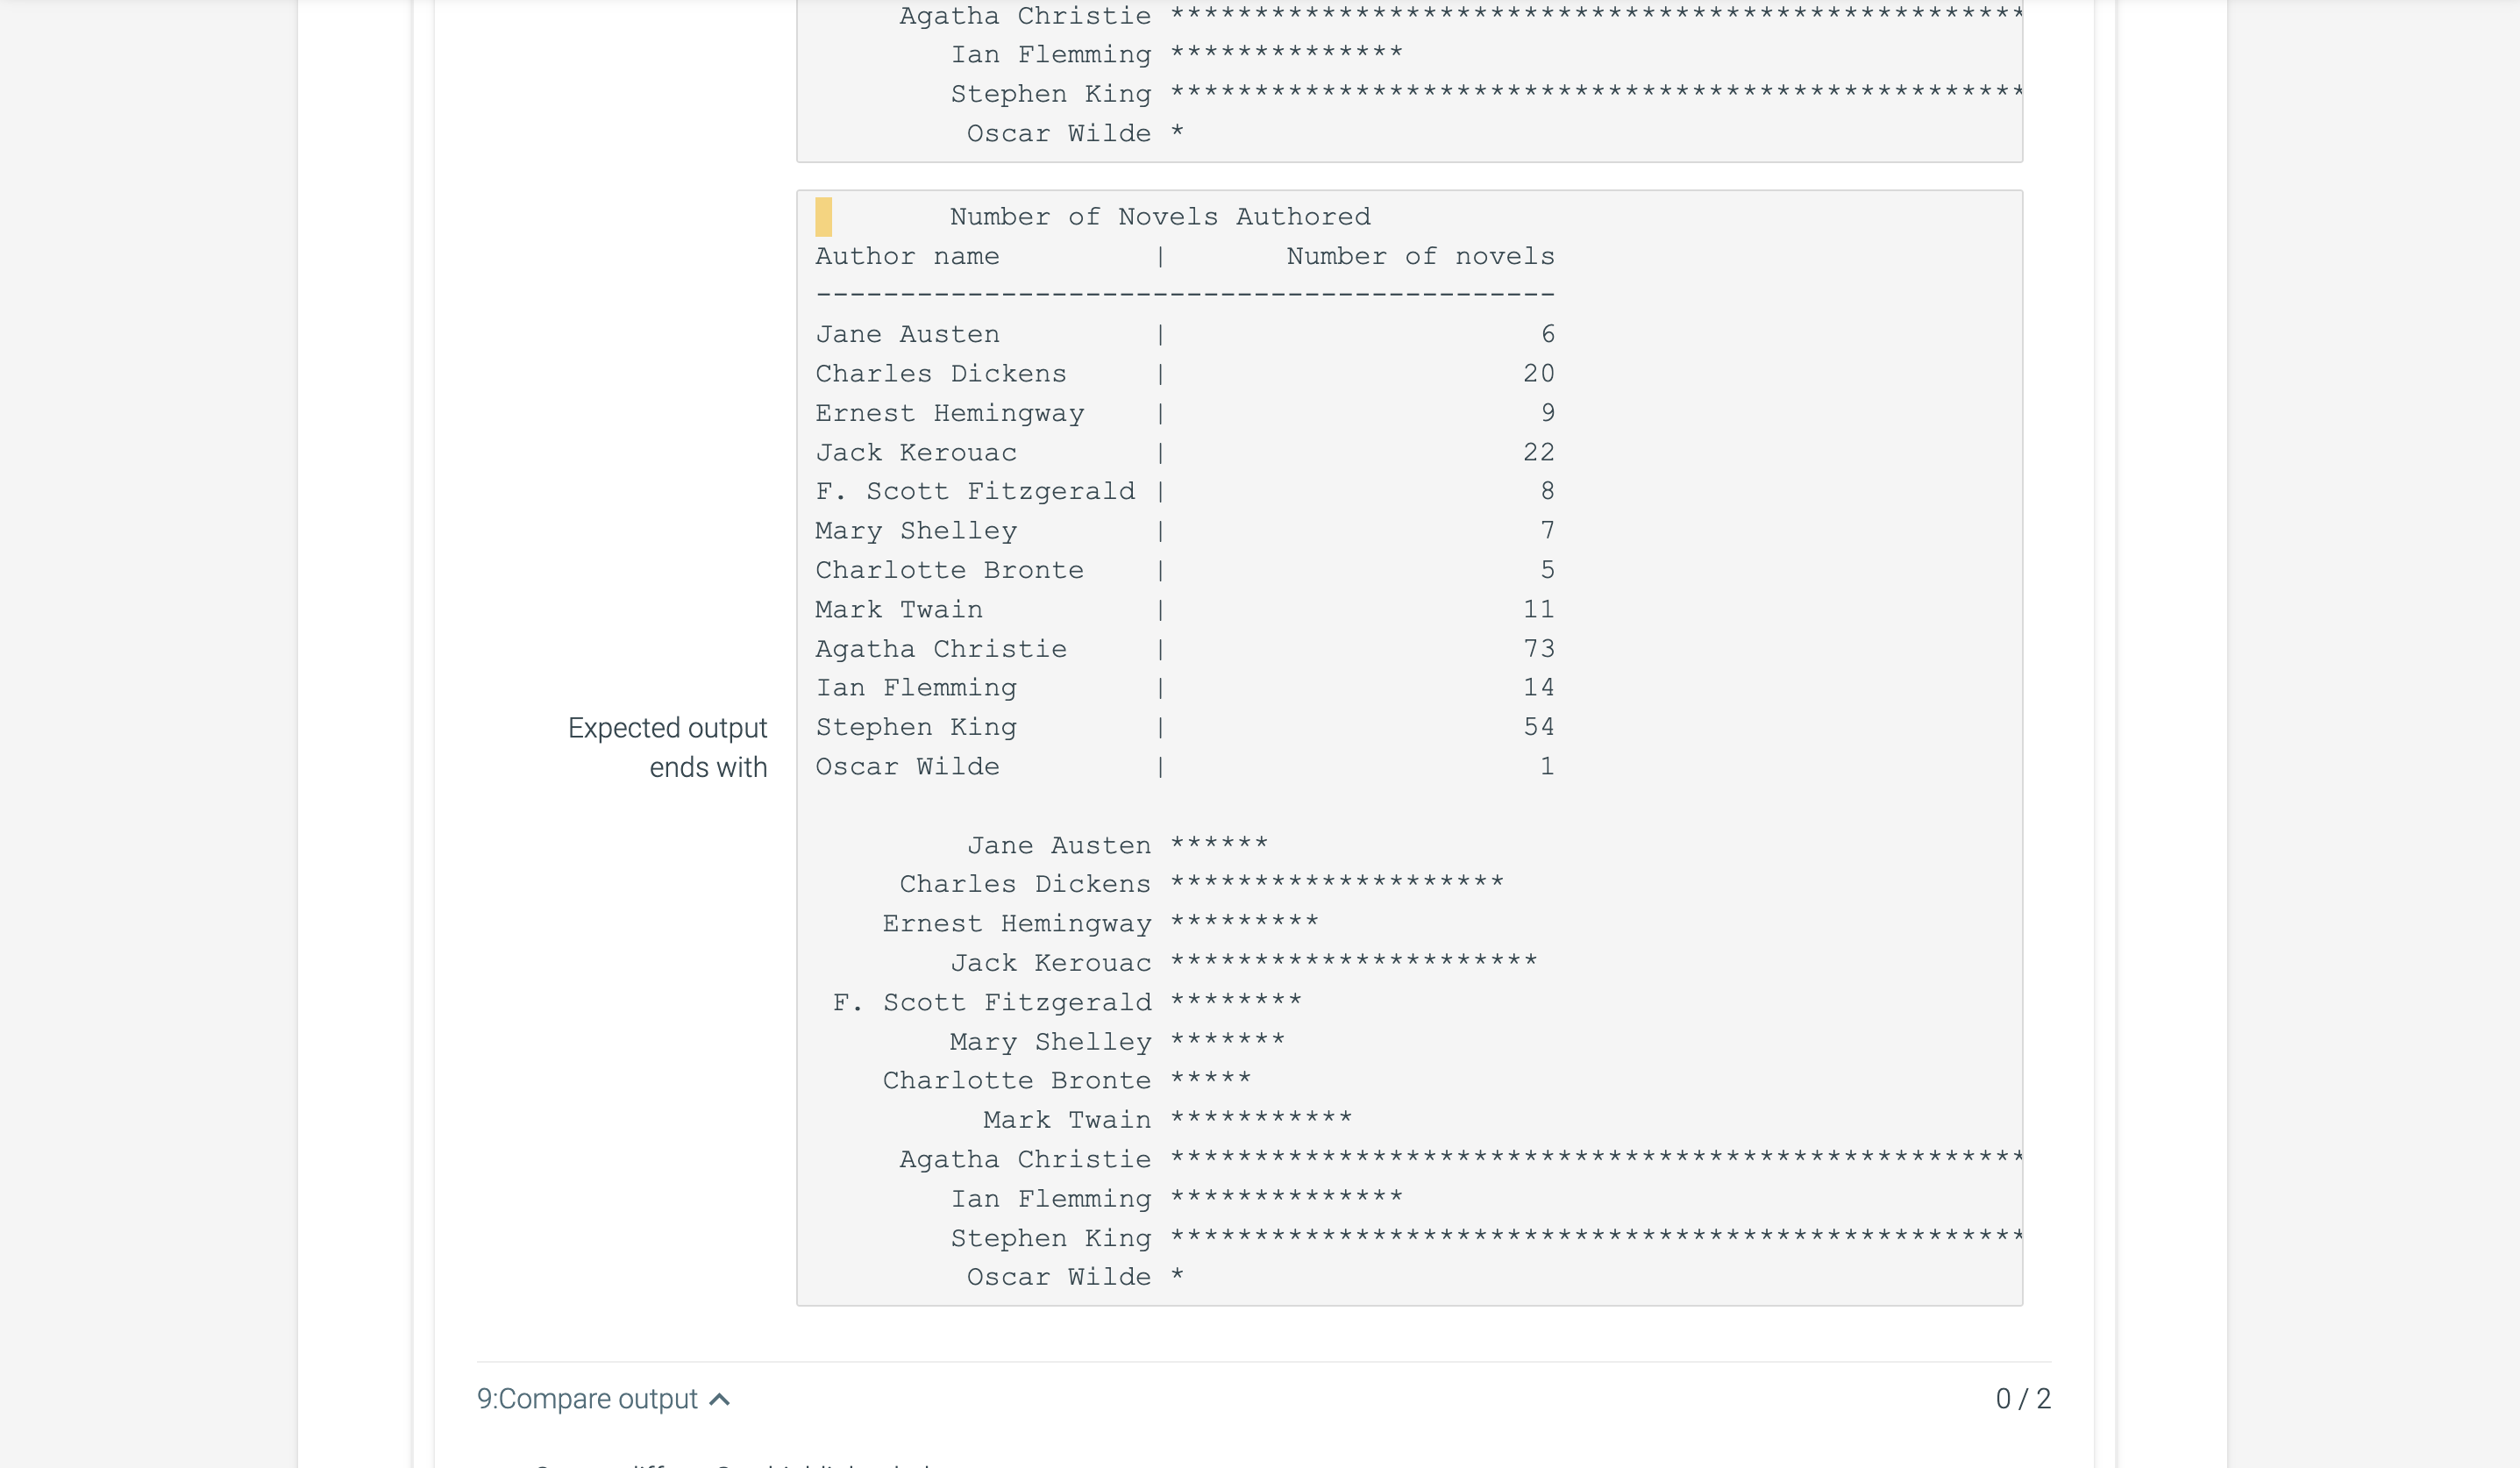
Task: Click the Oscar Wilde asterisk bar
Action: 1180,1276
